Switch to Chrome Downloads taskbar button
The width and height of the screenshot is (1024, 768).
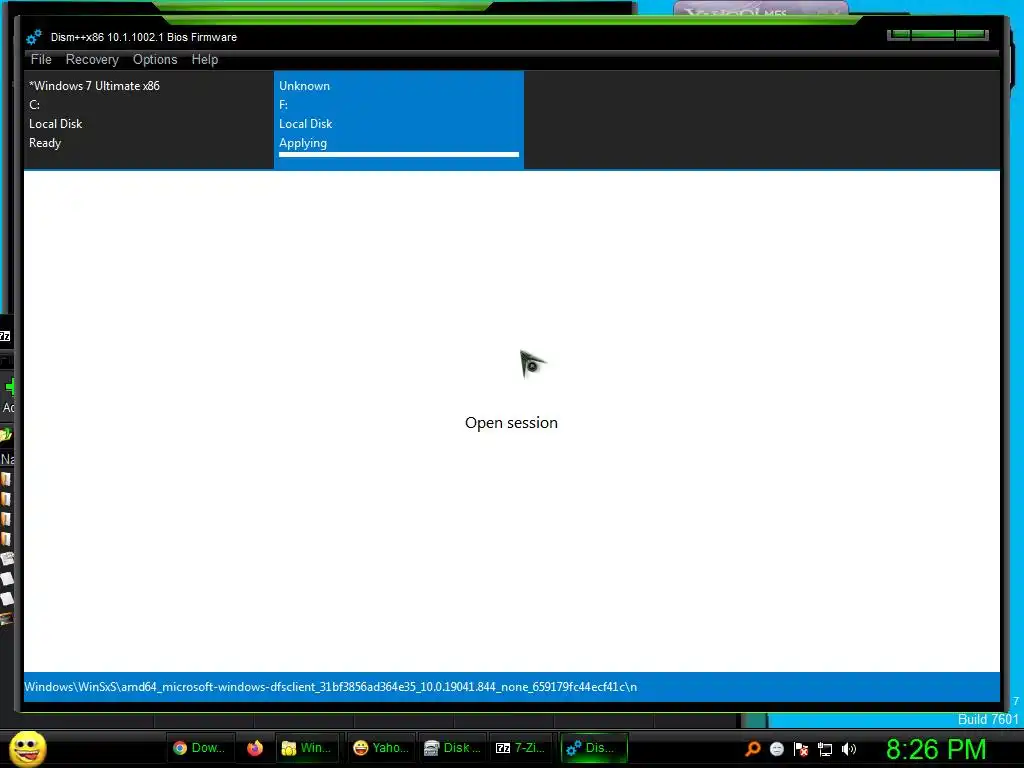click(x=199, y=748)
